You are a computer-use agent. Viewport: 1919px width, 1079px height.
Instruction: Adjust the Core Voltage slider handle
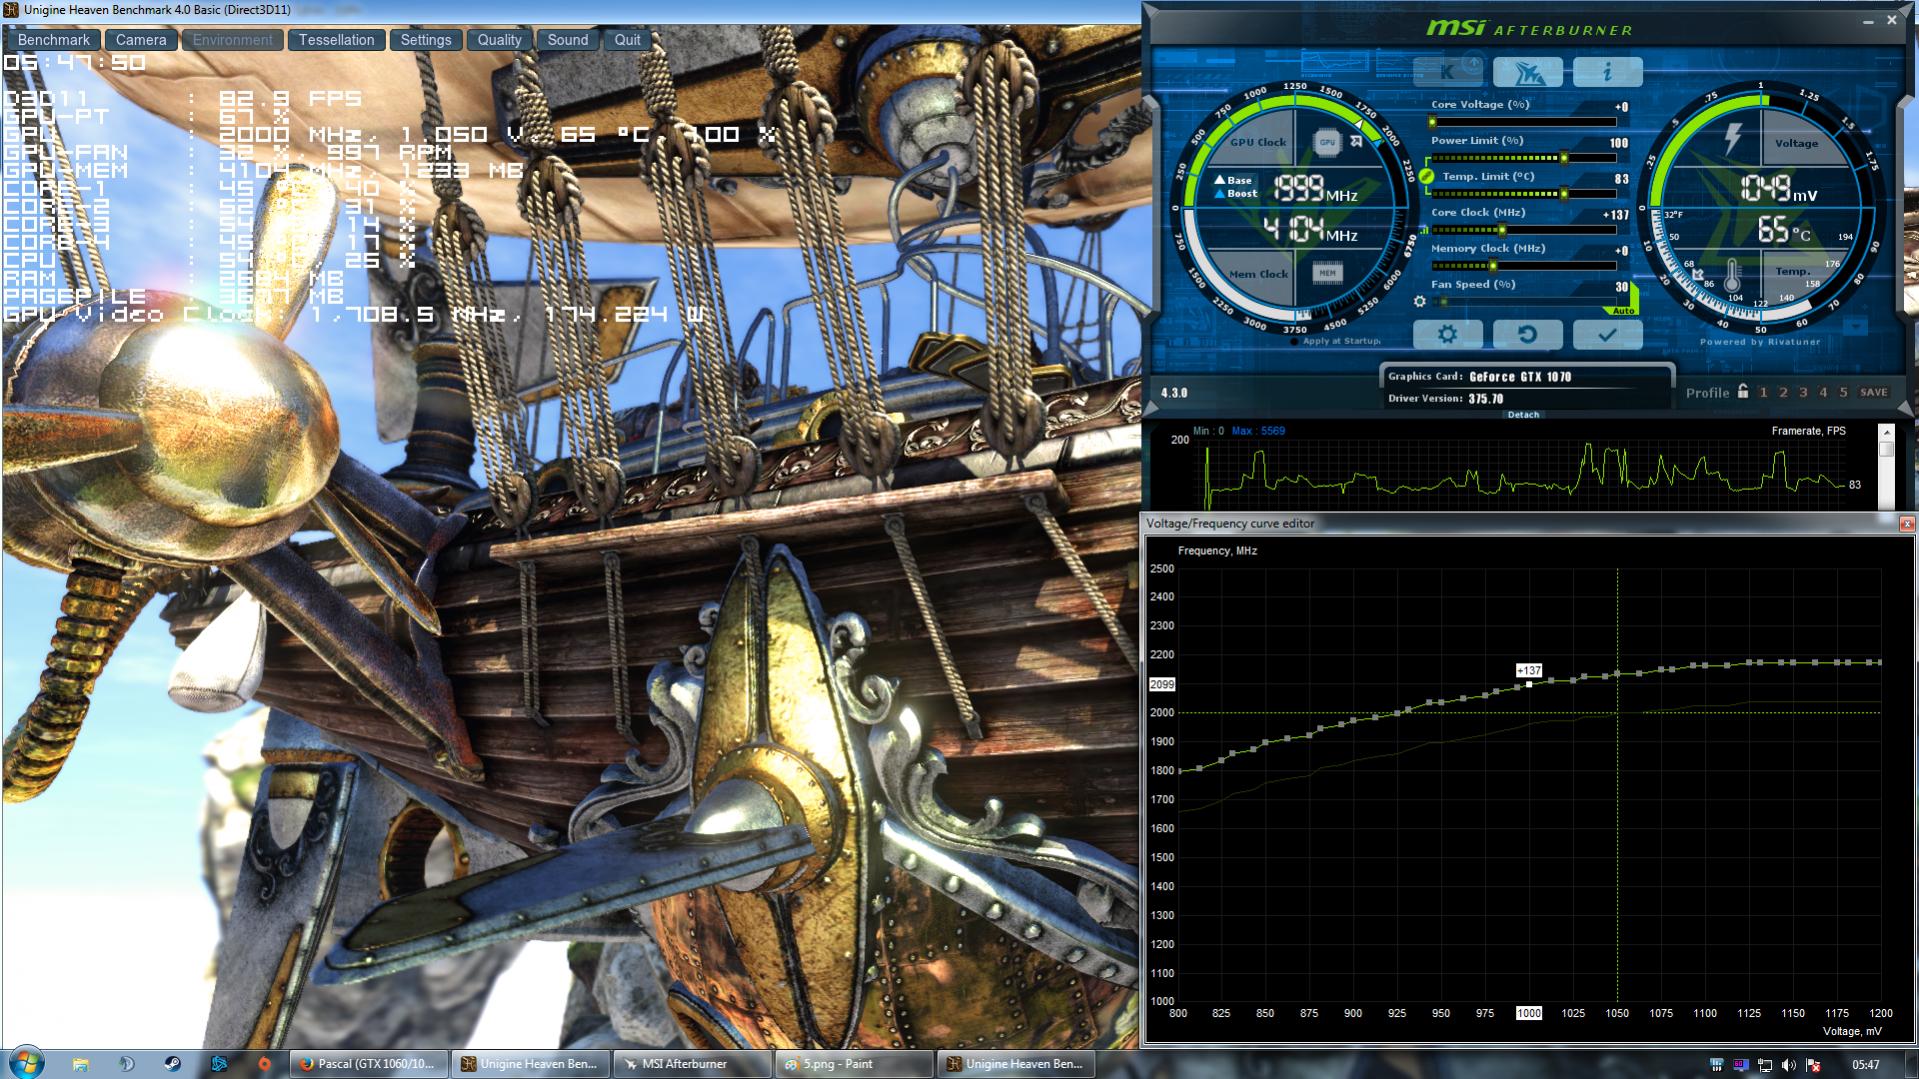tap(1432, 122)
